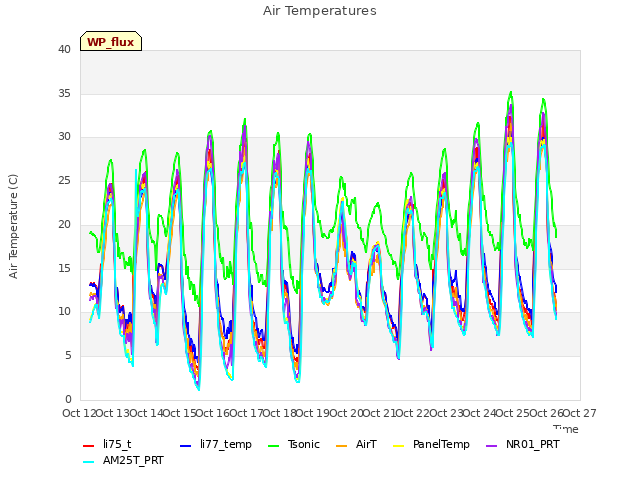Screen dimensions: 640x480
Task: Click the yellow PanelTemp legend swatch
Action: [x=398, y=445]
